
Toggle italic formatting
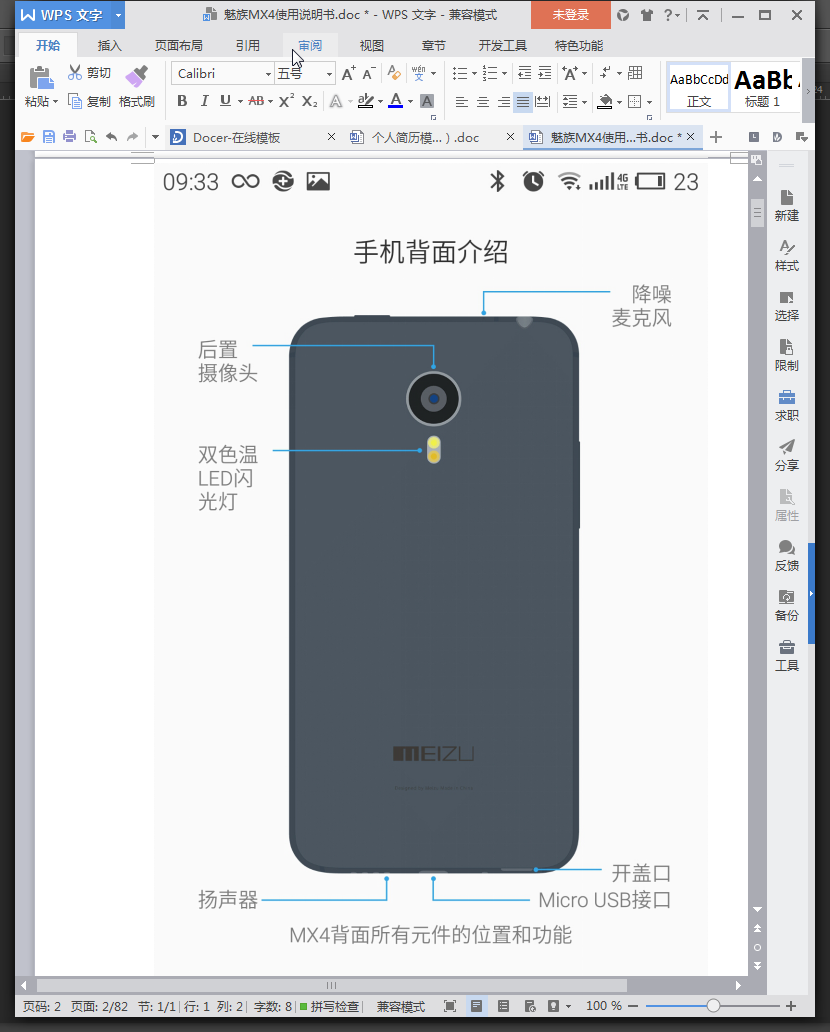click(x=203, y=101)
